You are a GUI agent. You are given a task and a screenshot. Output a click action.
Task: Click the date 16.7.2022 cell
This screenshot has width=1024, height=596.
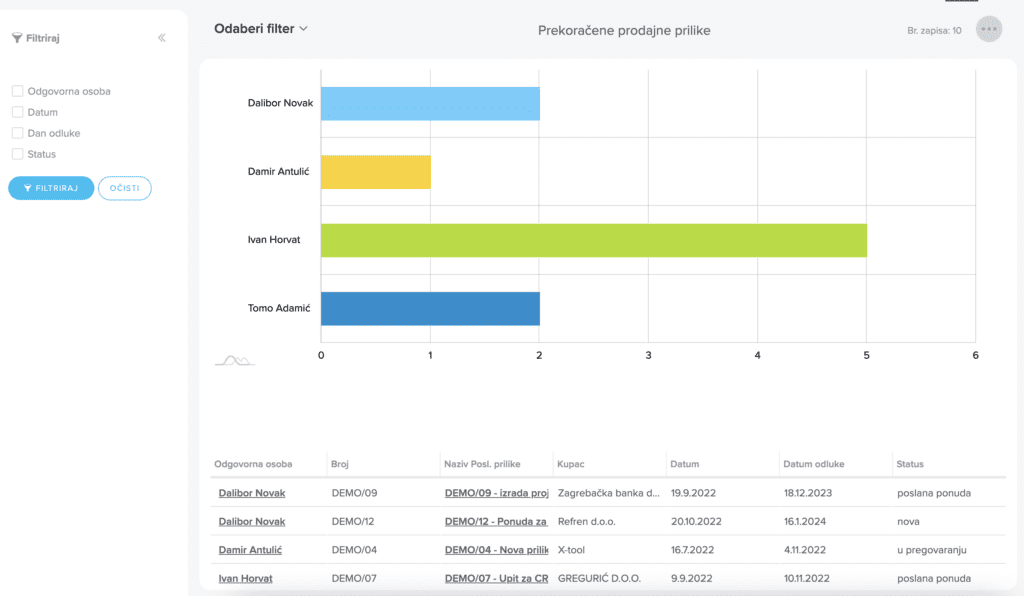692,550
